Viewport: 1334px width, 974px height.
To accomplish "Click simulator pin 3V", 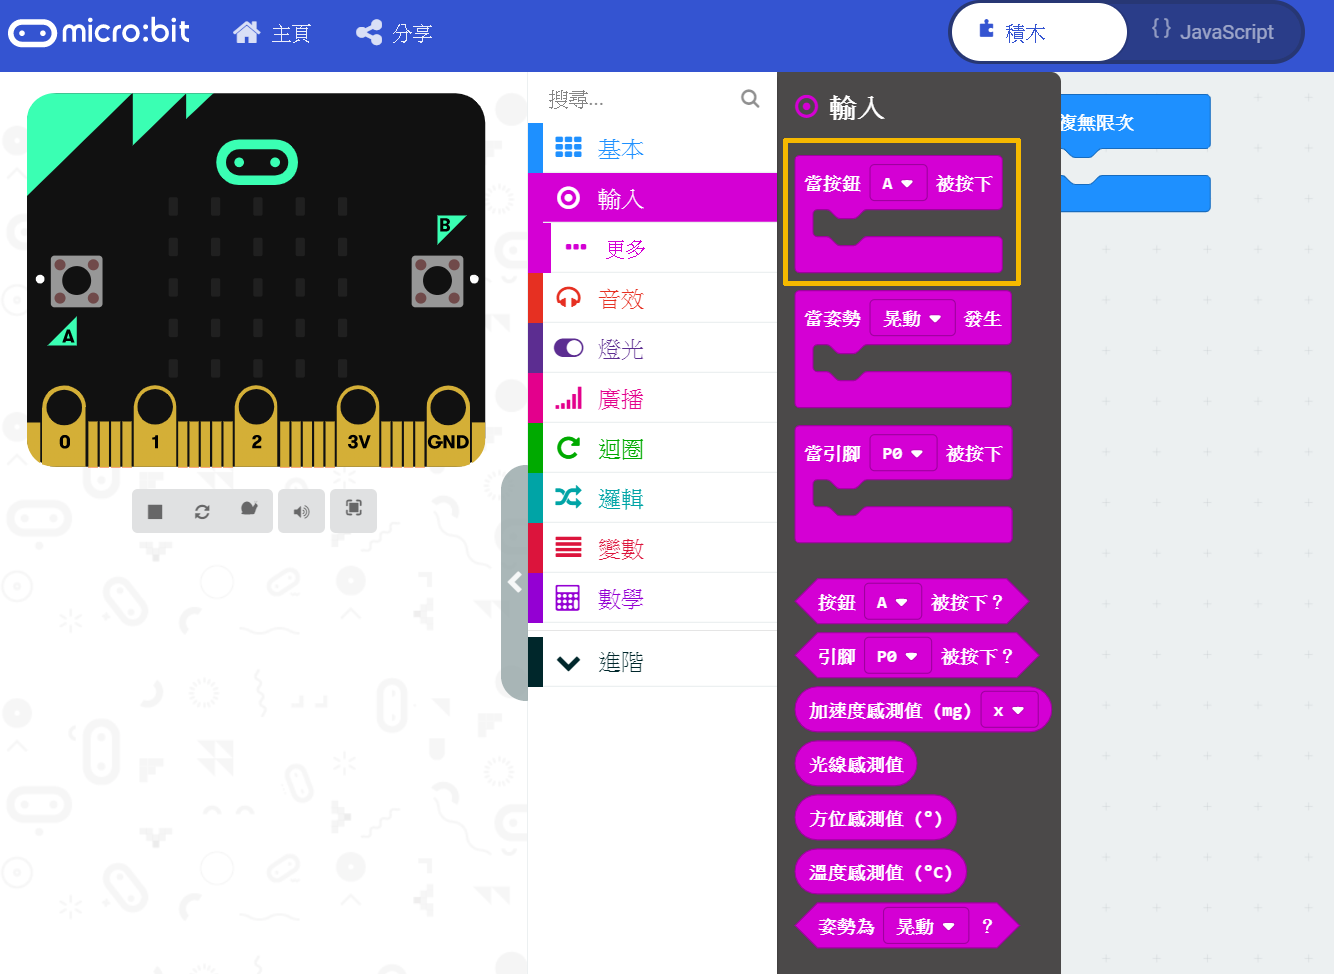I will [x=358, y=425].
